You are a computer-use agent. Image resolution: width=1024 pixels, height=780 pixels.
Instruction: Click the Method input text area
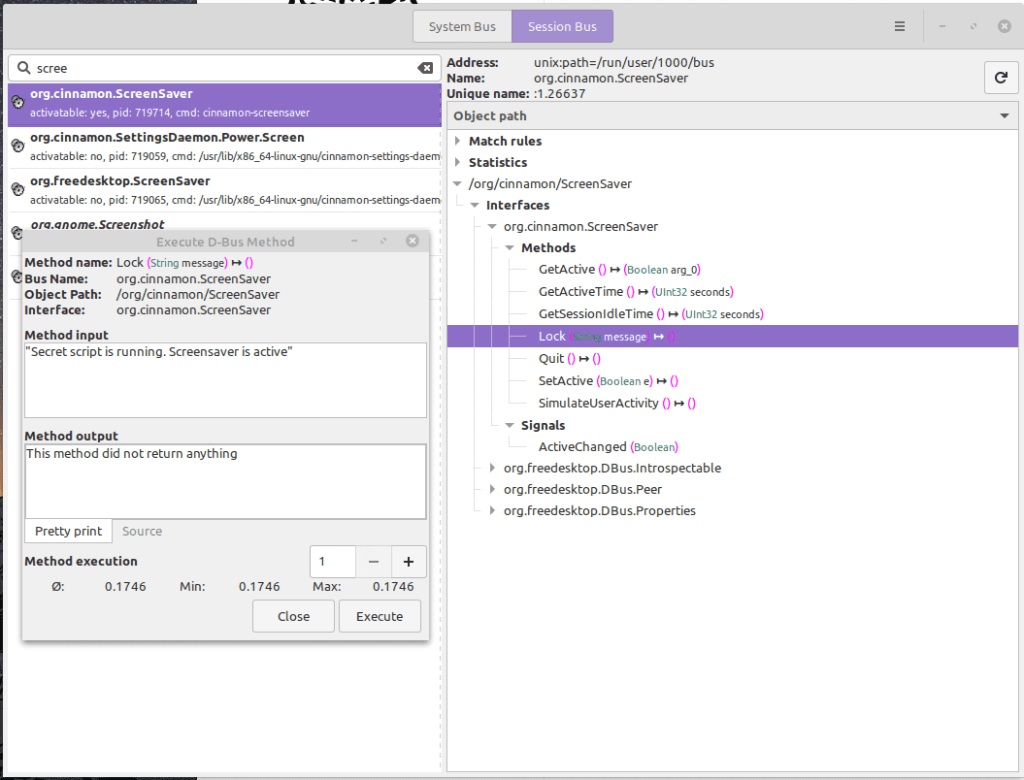(225, 380)
